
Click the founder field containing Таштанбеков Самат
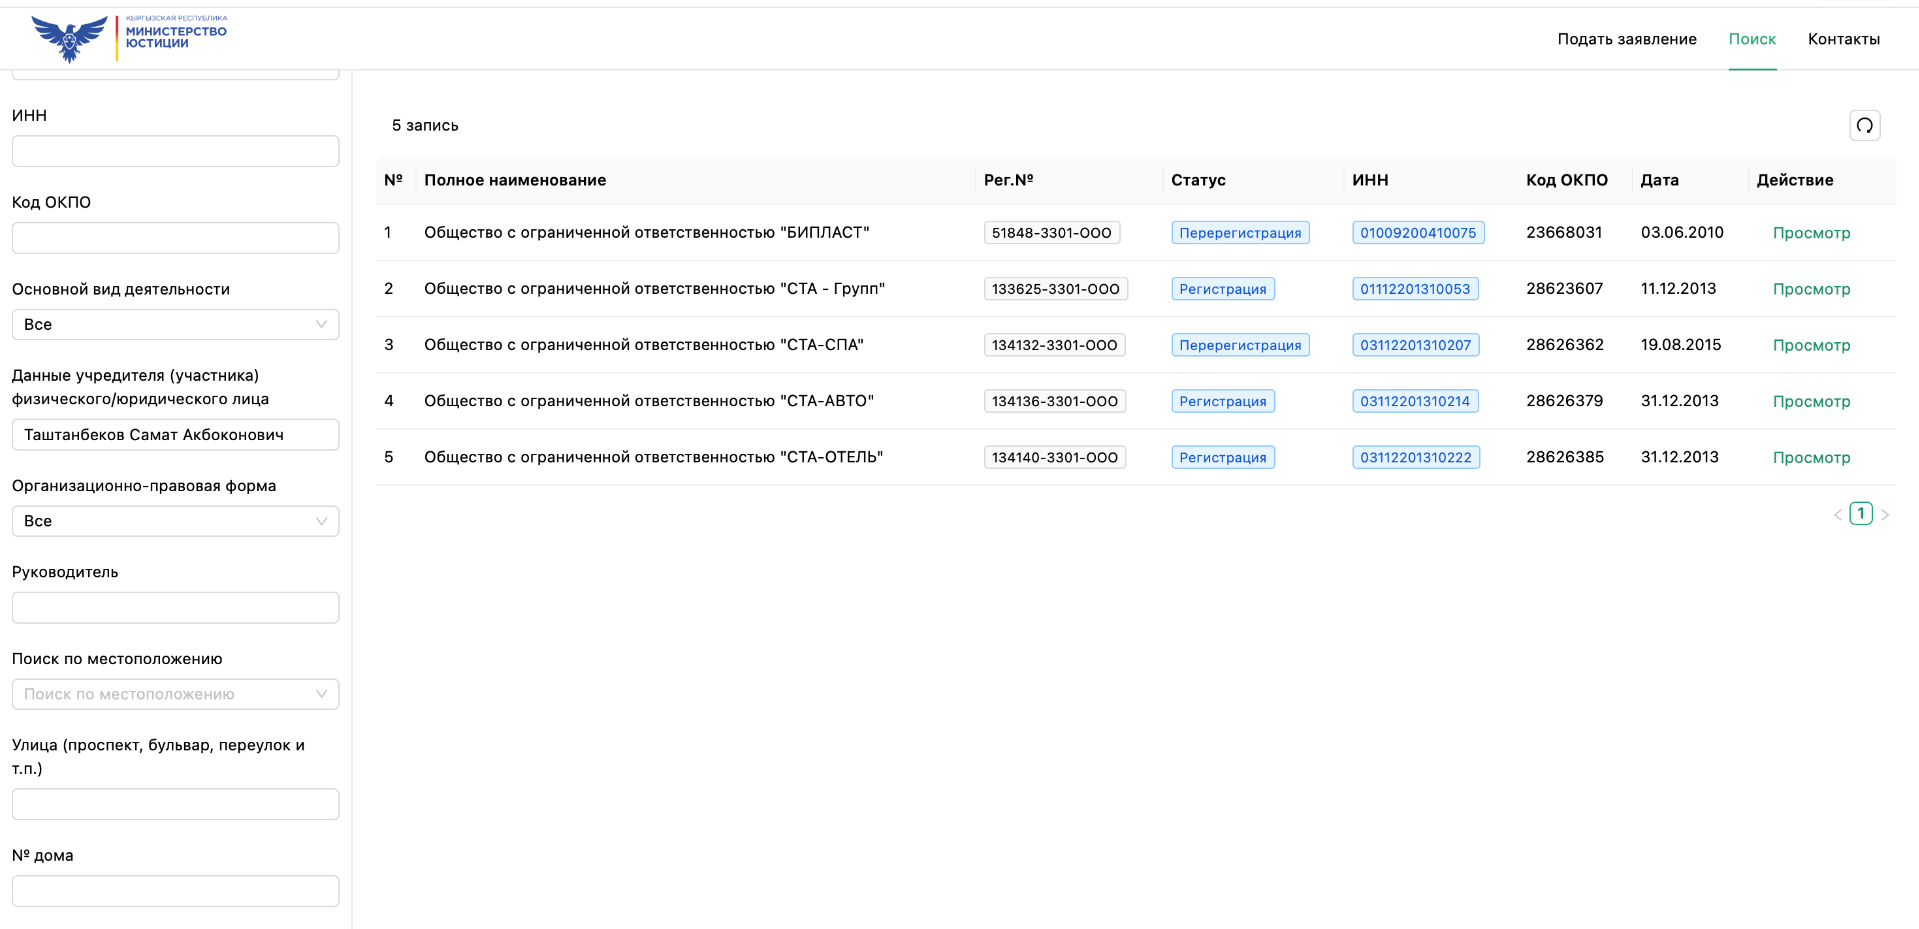[x=175, y=435]
